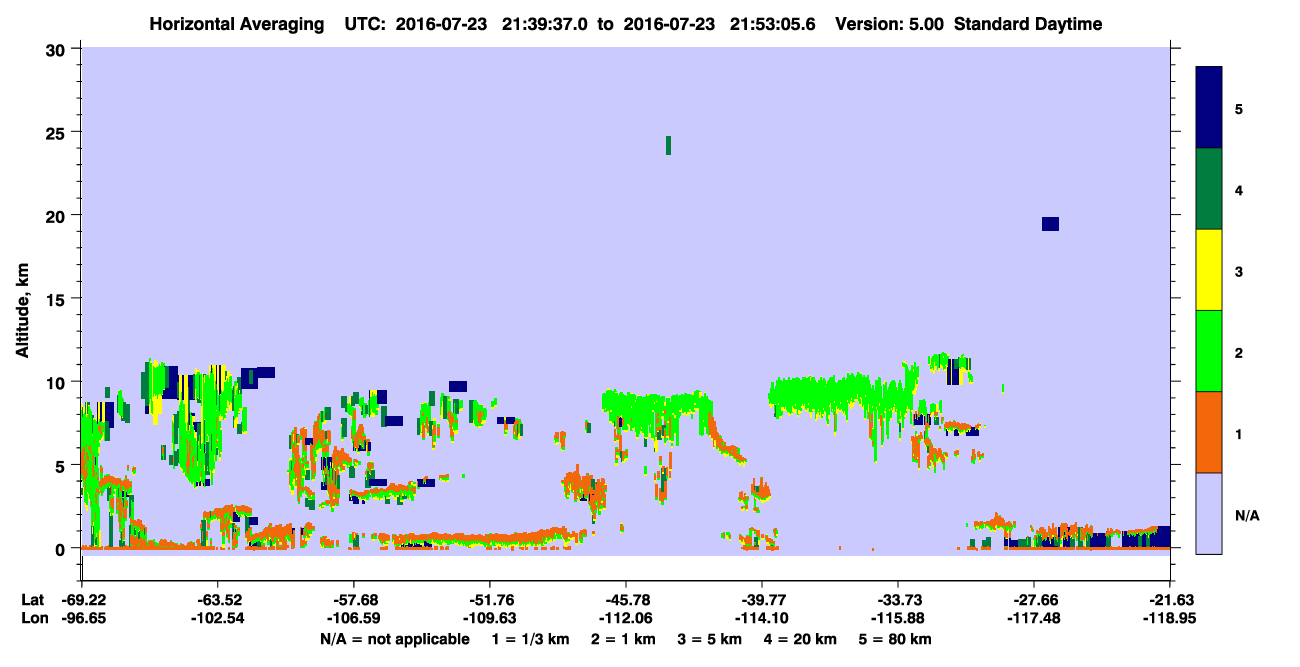This screenshot has height=667, width=1300.
Task: Click latitude value -69.22
Action: (x=82, y=600)
